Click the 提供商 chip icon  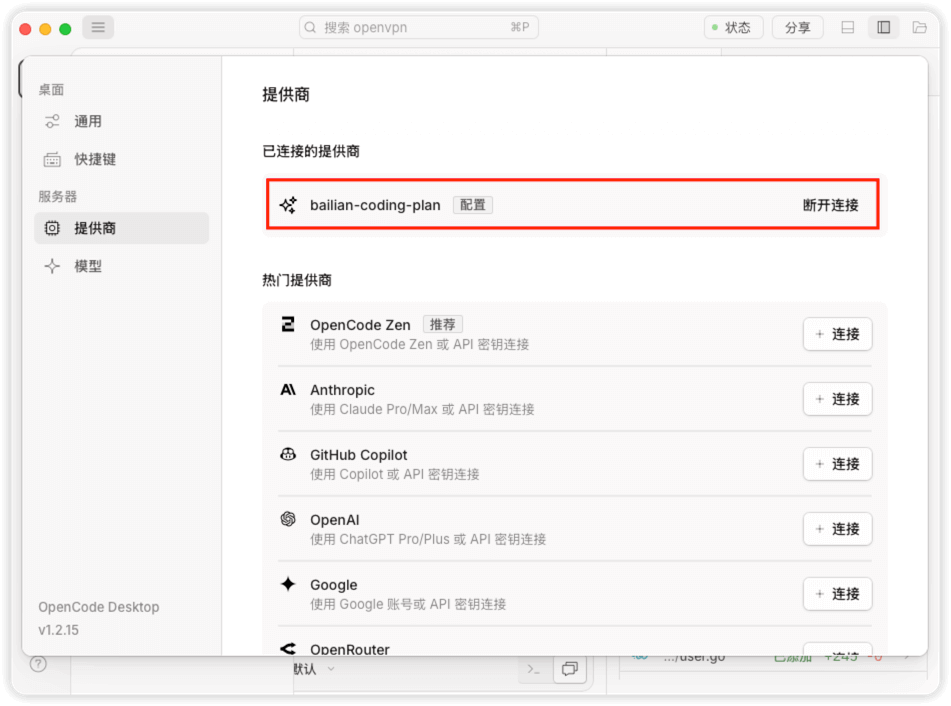point(52,228)
